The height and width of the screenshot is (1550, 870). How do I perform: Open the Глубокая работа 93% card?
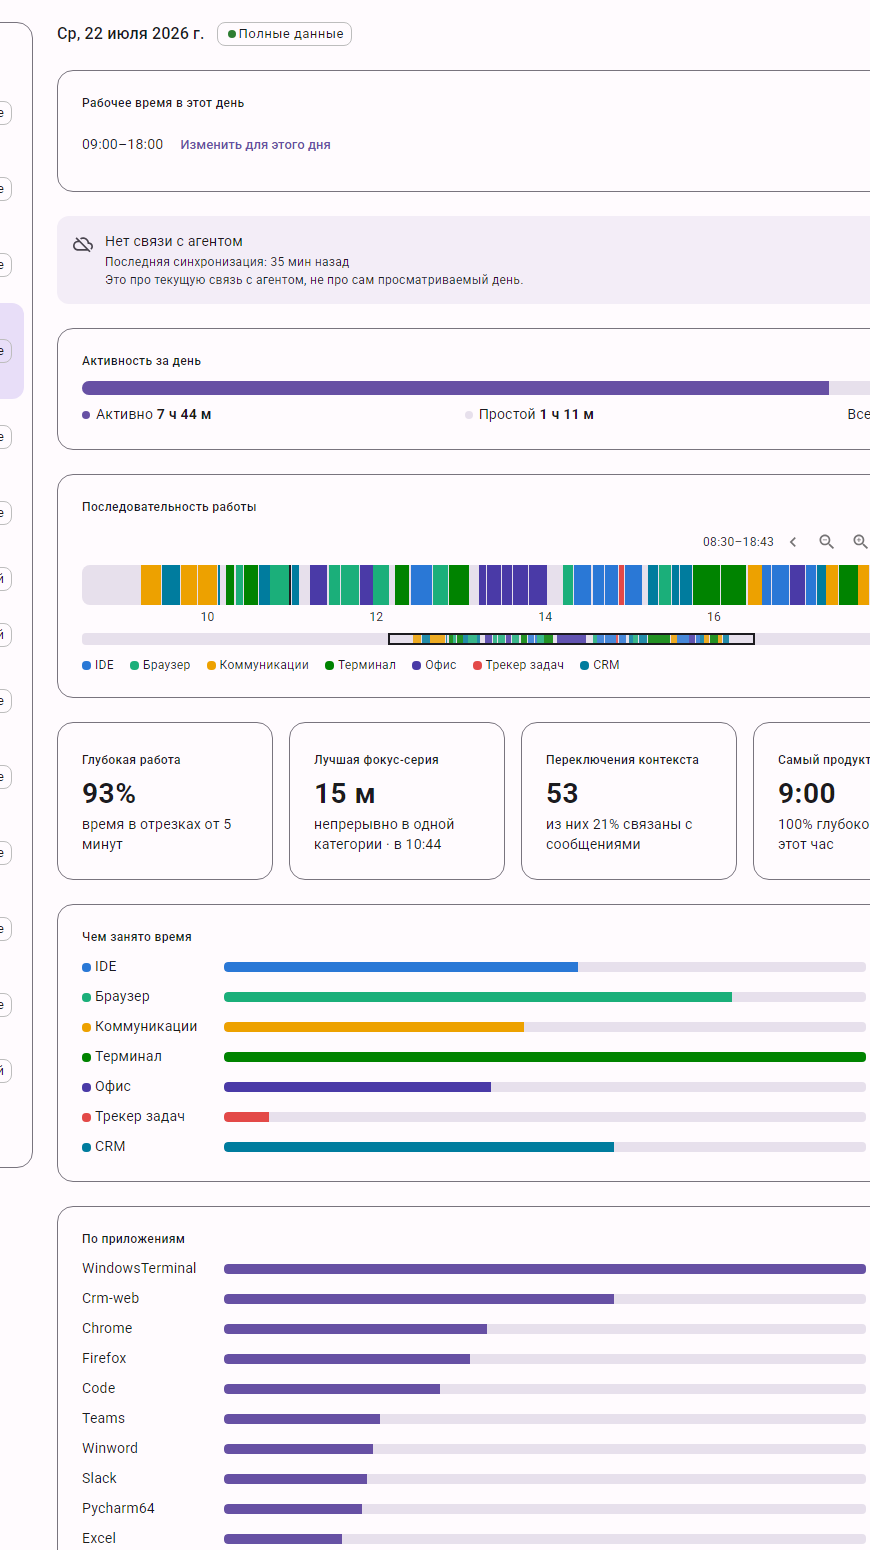(x=165, y=801)
